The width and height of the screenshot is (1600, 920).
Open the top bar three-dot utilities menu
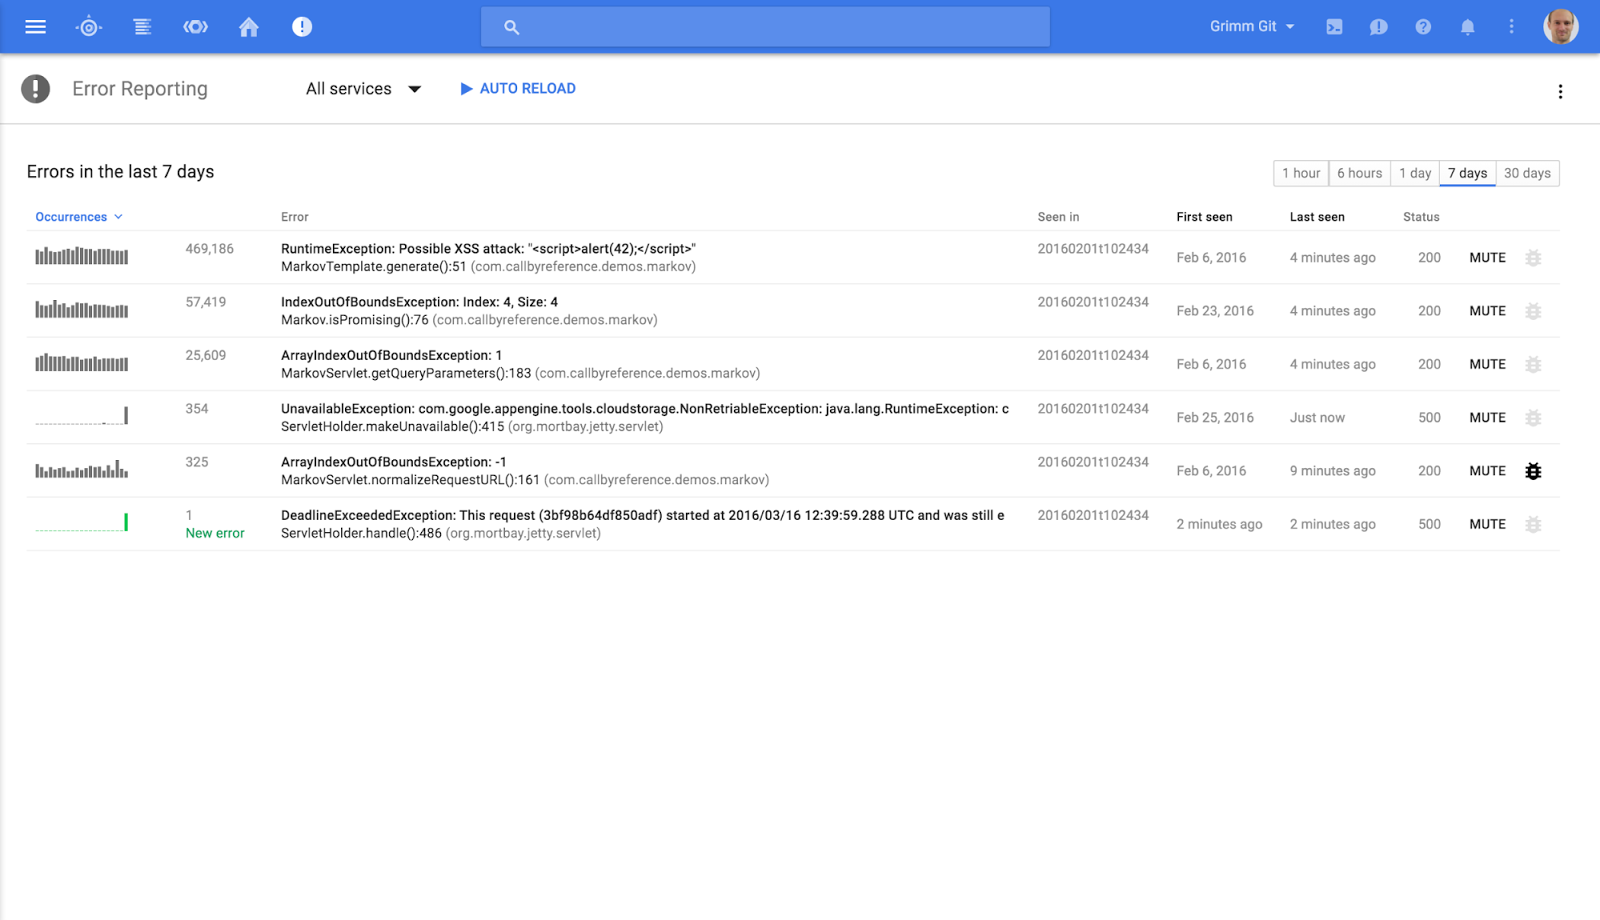pyautogui.click(x=1511, y=27)
